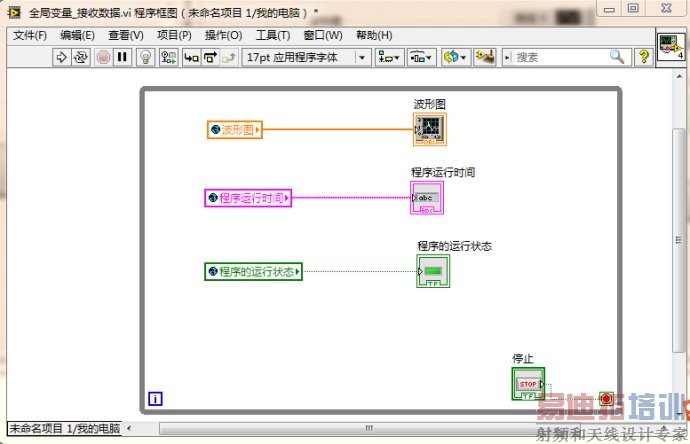Select the 停止 STOP button terminal
This screenshot has height=444, width=690.
click(528, 384)
